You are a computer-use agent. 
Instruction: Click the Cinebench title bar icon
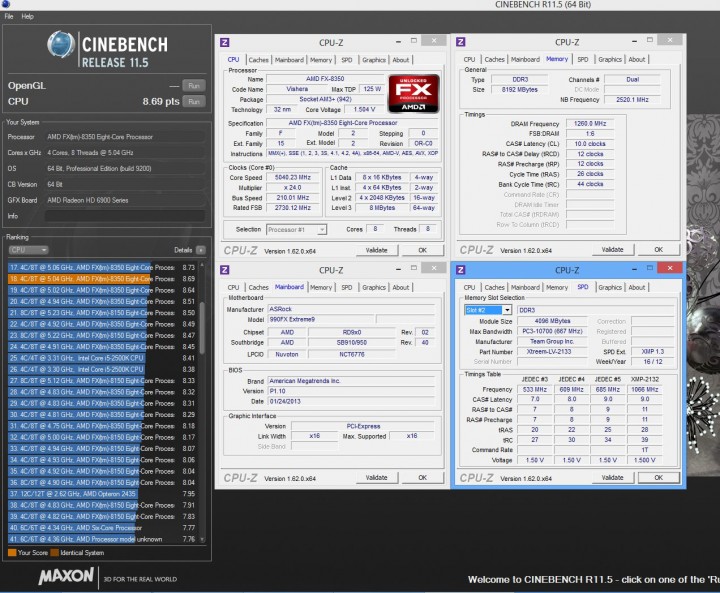[6, 5]
